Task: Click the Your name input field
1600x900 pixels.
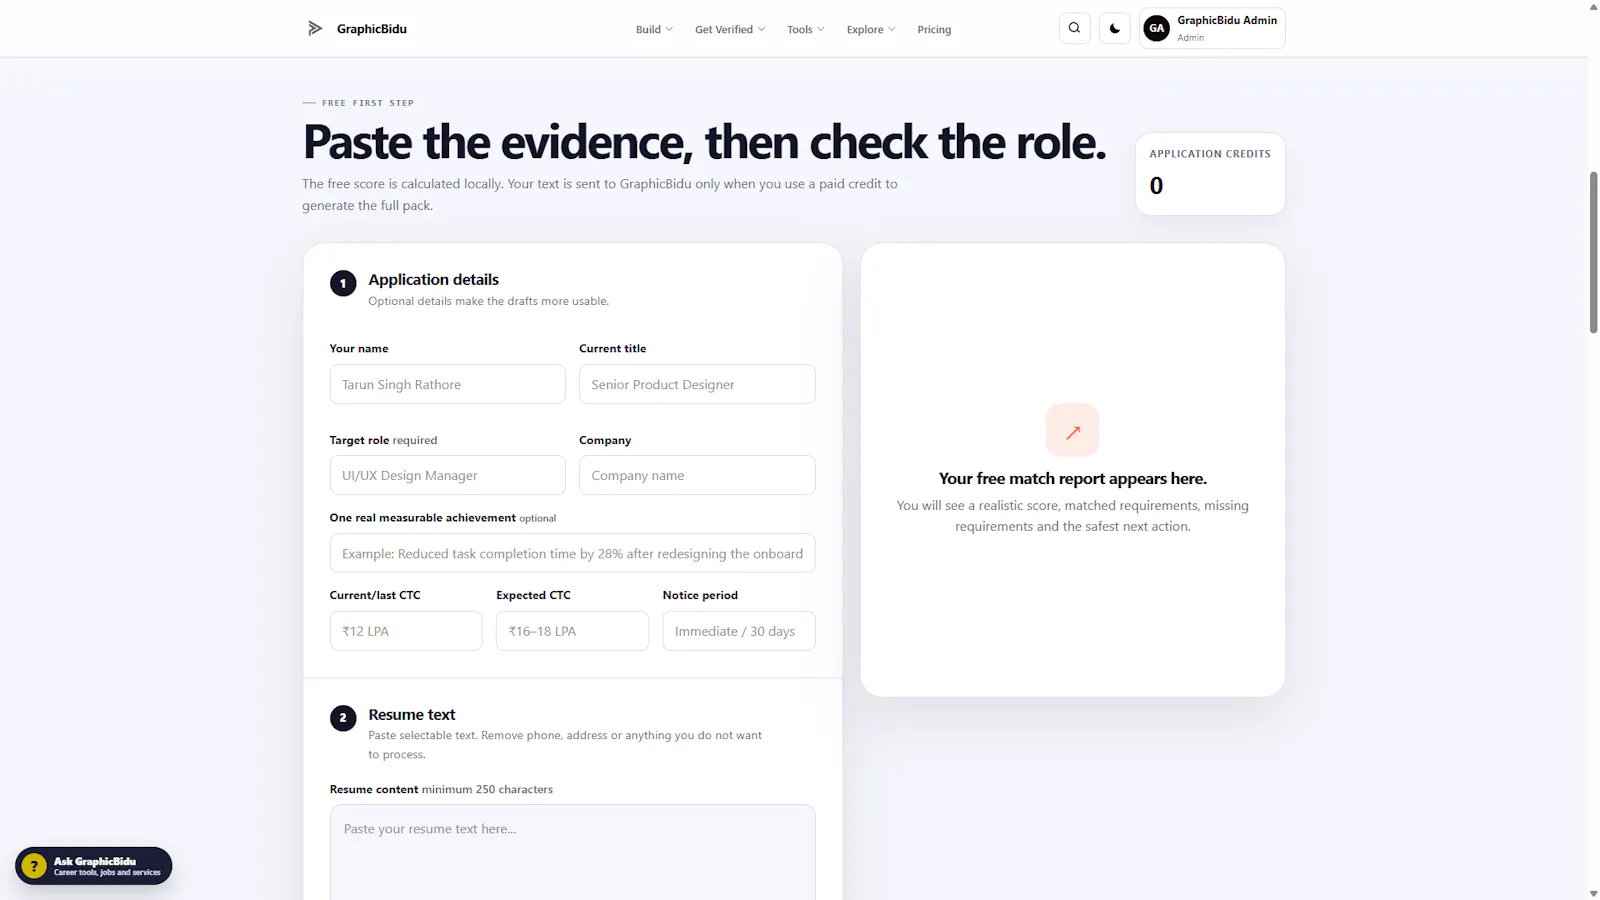Action: click(x=448, y=384)
